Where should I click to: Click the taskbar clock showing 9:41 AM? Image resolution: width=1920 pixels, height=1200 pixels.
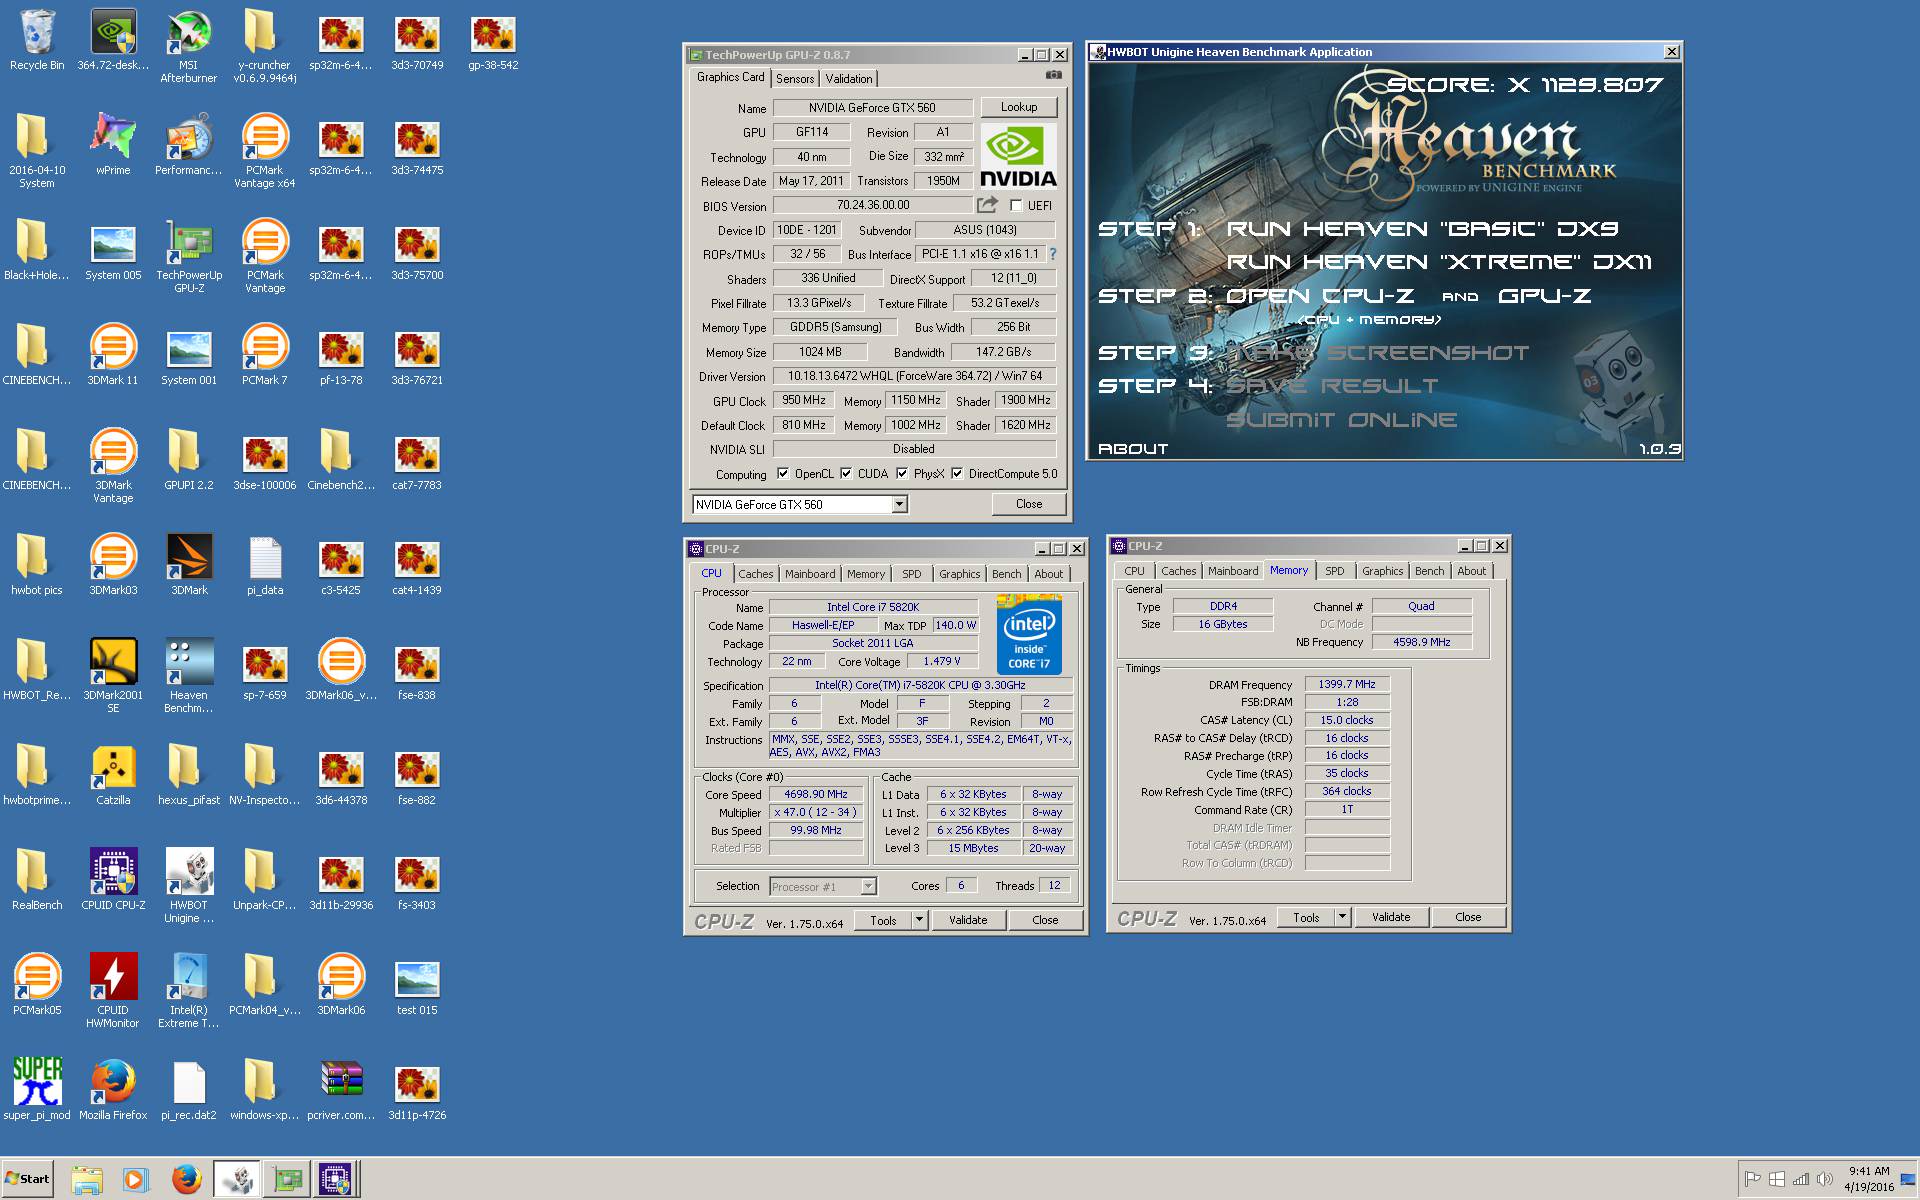pos(1869,1171)
